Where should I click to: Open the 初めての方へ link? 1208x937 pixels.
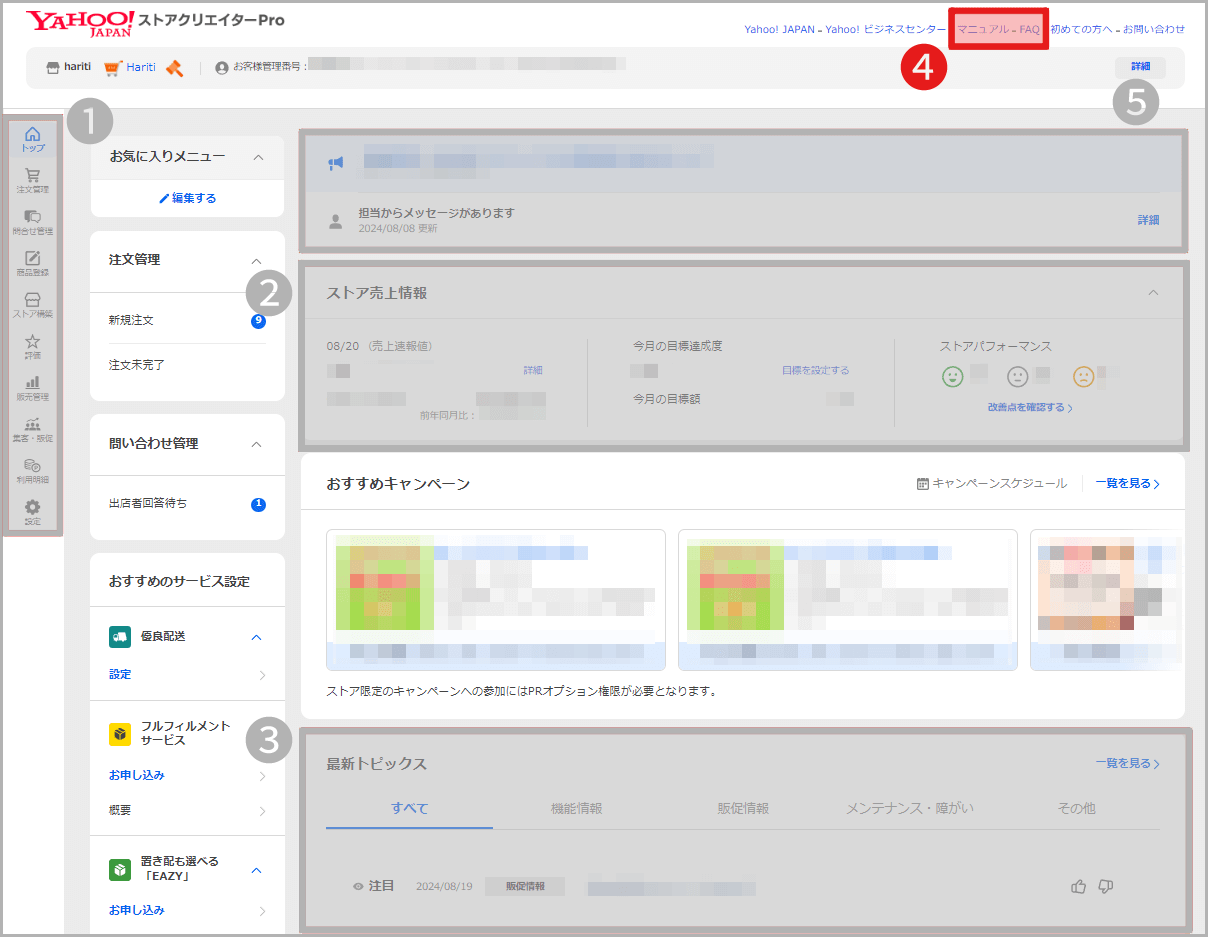coord(1081,30)
